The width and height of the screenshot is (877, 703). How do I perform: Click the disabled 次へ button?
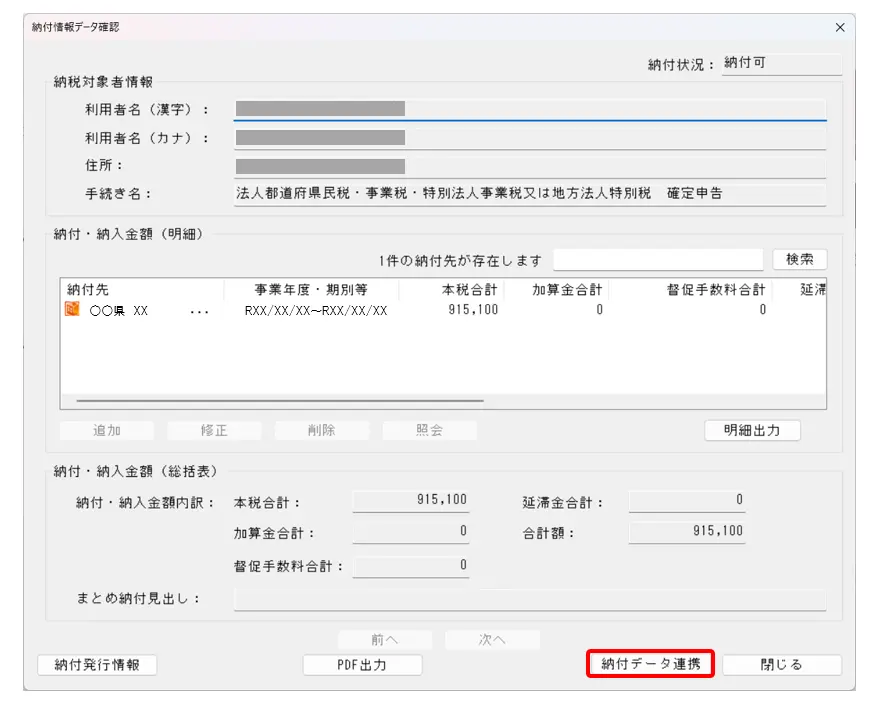492,639
